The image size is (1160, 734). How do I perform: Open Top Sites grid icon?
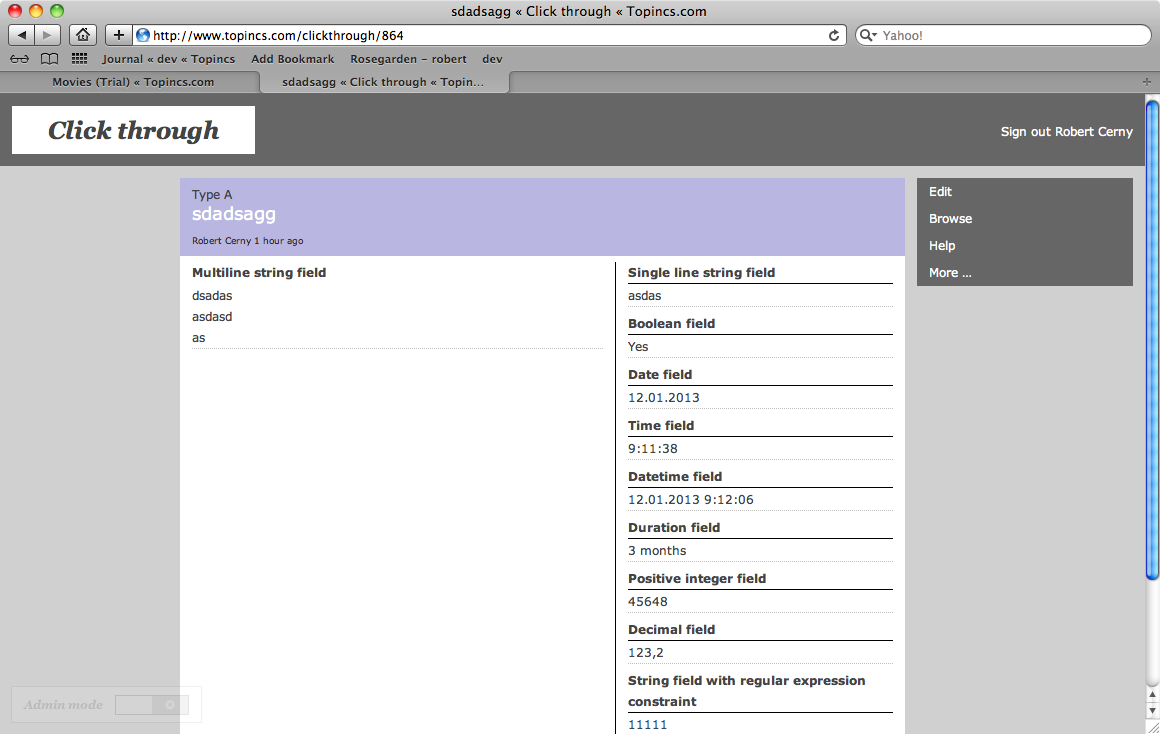click(80, 59)
